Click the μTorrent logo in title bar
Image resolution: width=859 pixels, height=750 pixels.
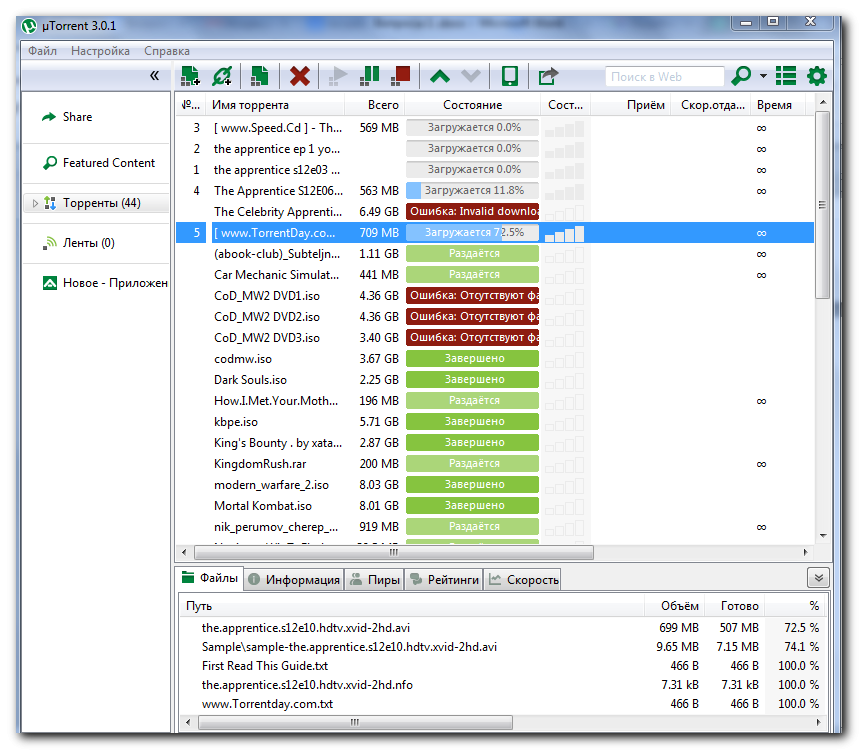click(x=29, y=26)
